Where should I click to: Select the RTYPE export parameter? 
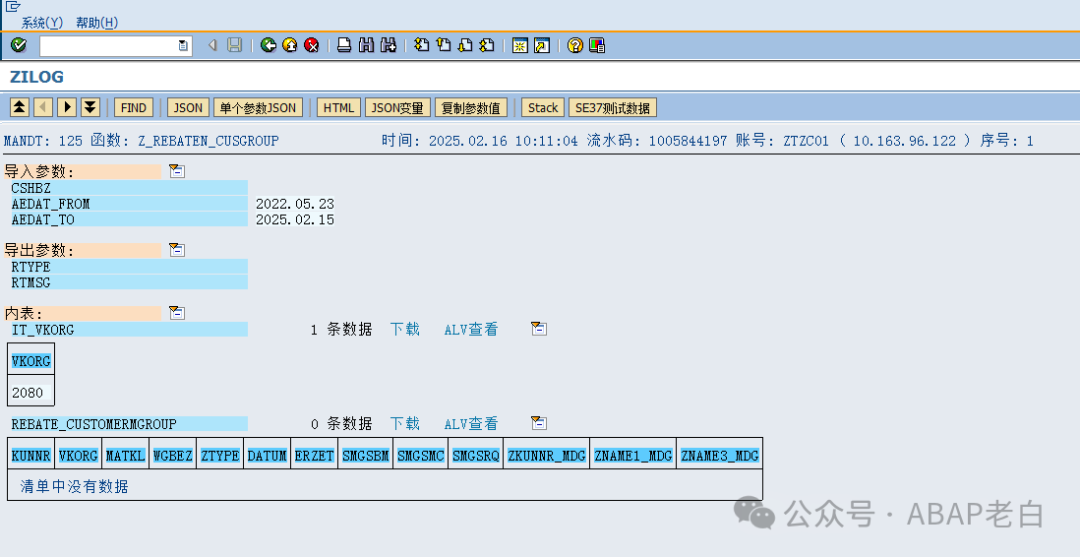(129, 266)
